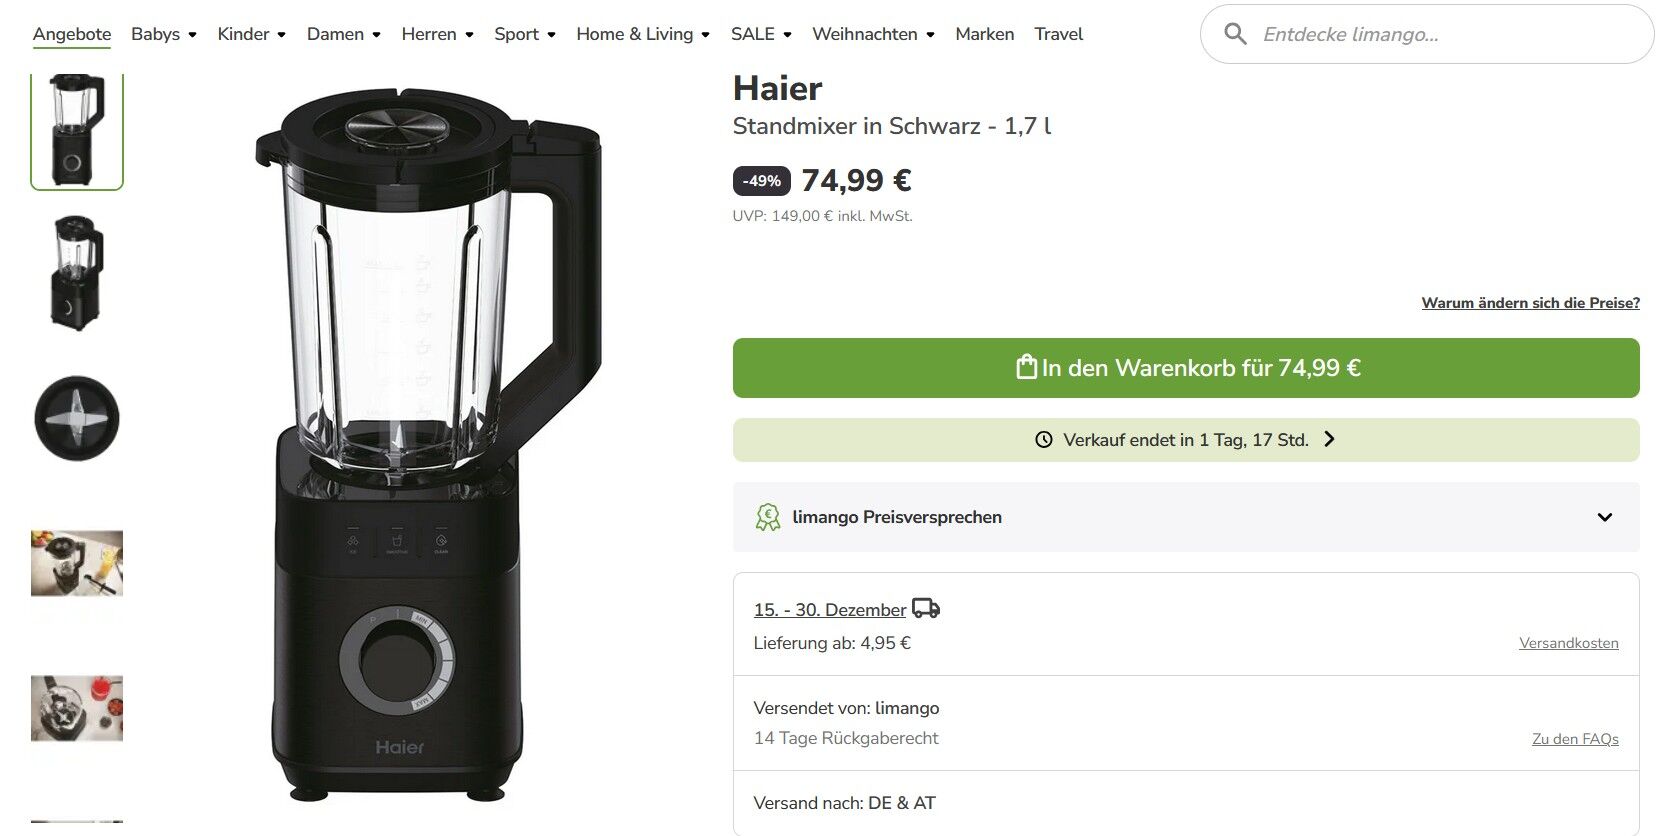Open the right chevron next to sale countdown
The image size is (1667, 836).
1329,439
